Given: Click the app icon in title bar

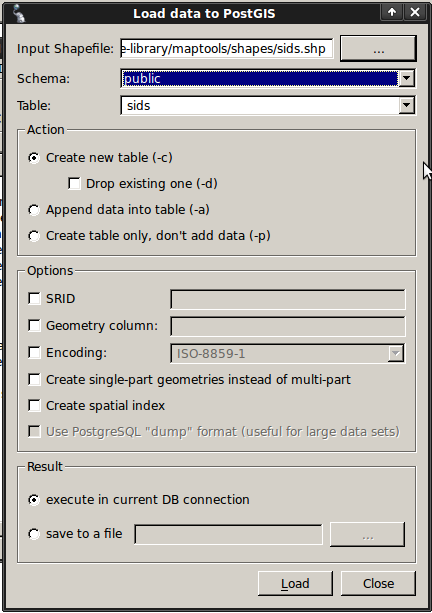Looking at the screenshot, I should tap(18, 13).
